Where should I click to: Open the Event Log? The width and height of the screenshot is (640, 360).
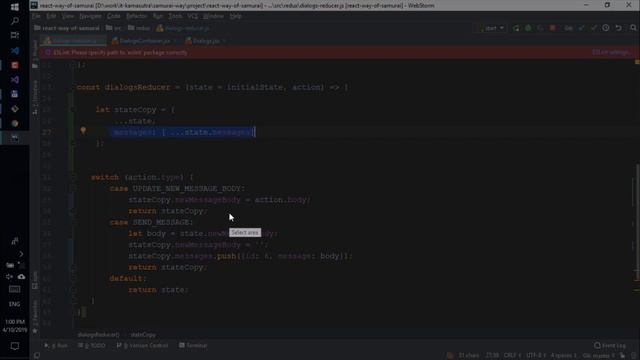pyautogui.click(x=610, y=345)
